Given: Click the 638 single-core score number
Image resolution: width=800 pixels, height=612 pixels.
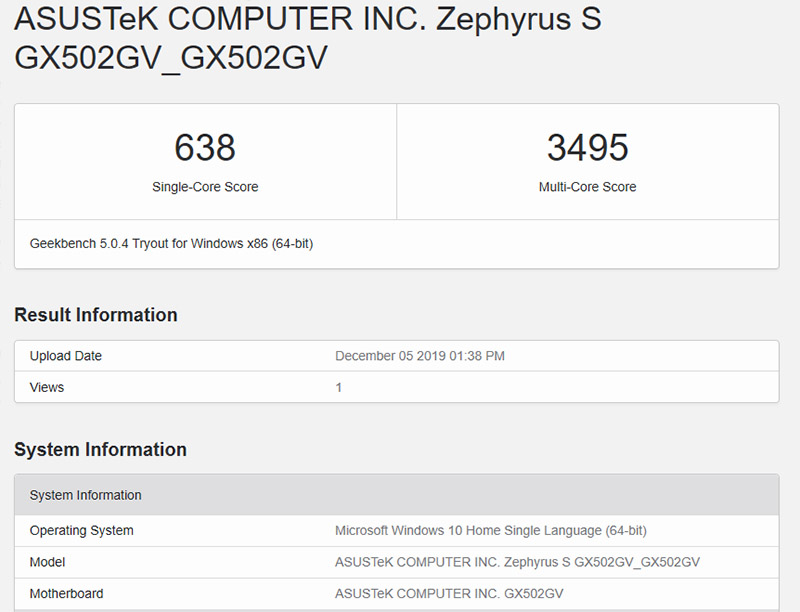Looking at the screenshot, I should (x=205, y=148).
